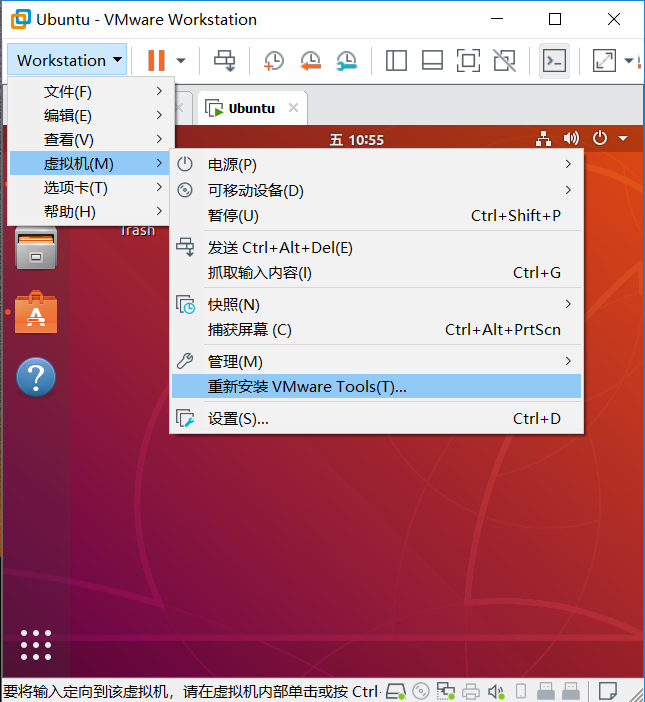645x702 pixels.
Task: Click the sound card status bar icon
Action: [x=496, y=692]
